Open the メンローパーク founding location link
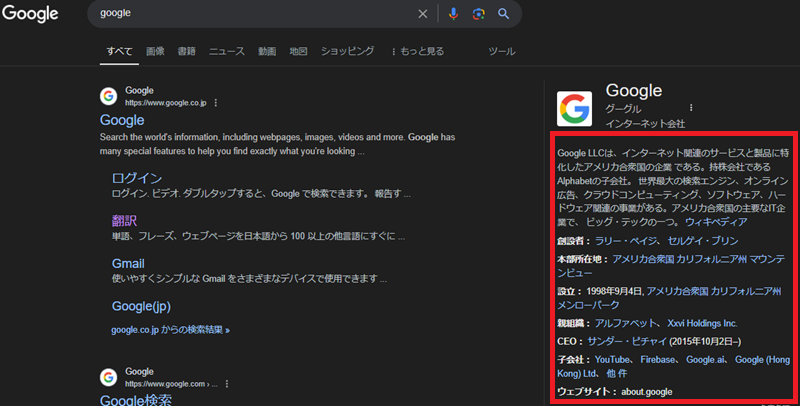This screenshot has width=800, height=406. tap(669, 298)
